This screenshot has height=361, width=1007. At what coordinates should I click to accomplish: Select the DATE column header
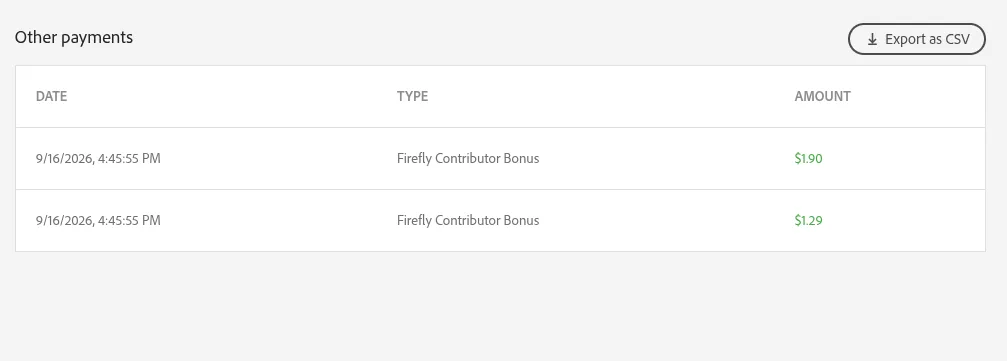[x=51, y=96]
